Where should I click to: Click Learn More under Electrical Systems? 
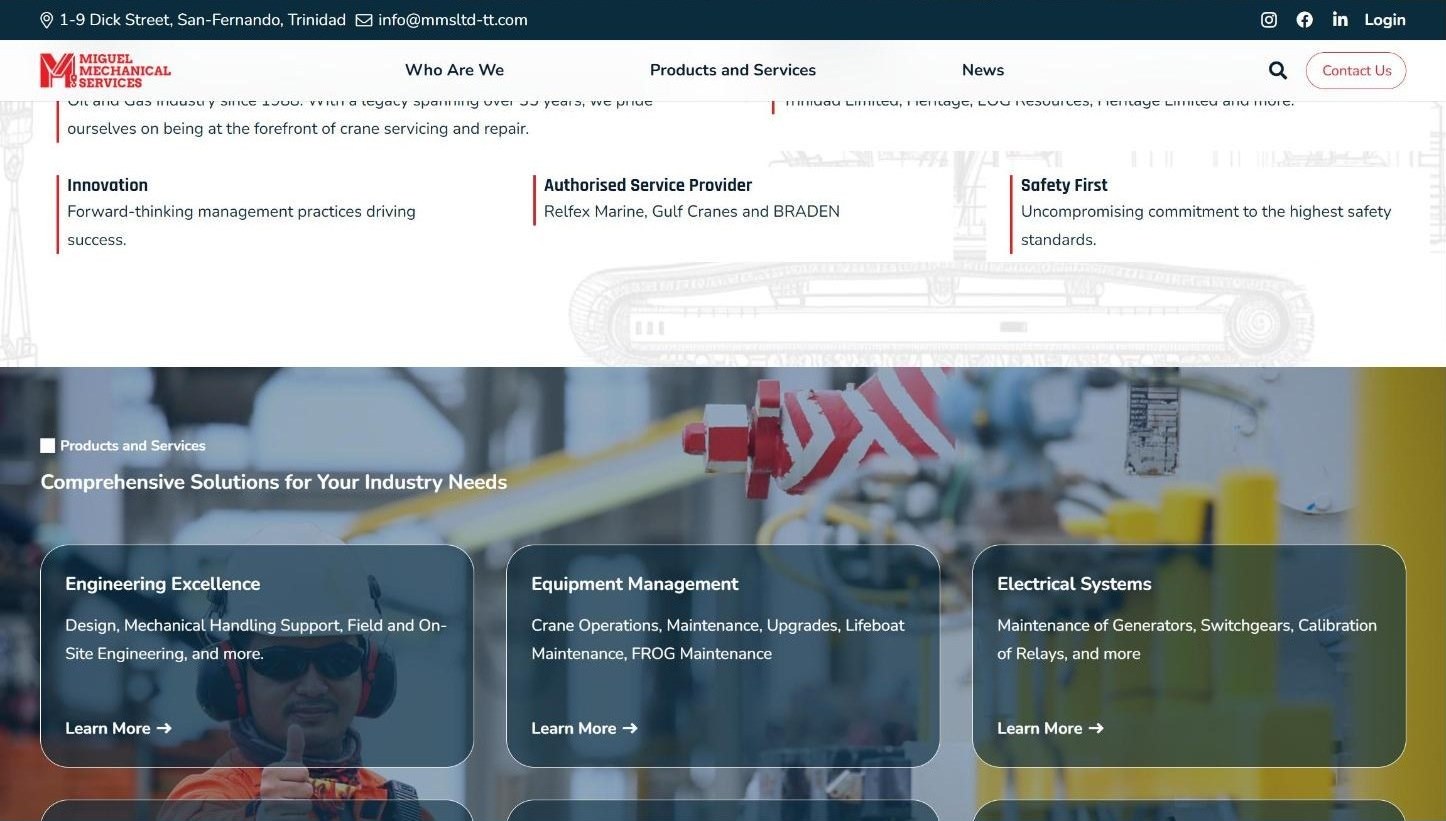[x=1051, y=728]
